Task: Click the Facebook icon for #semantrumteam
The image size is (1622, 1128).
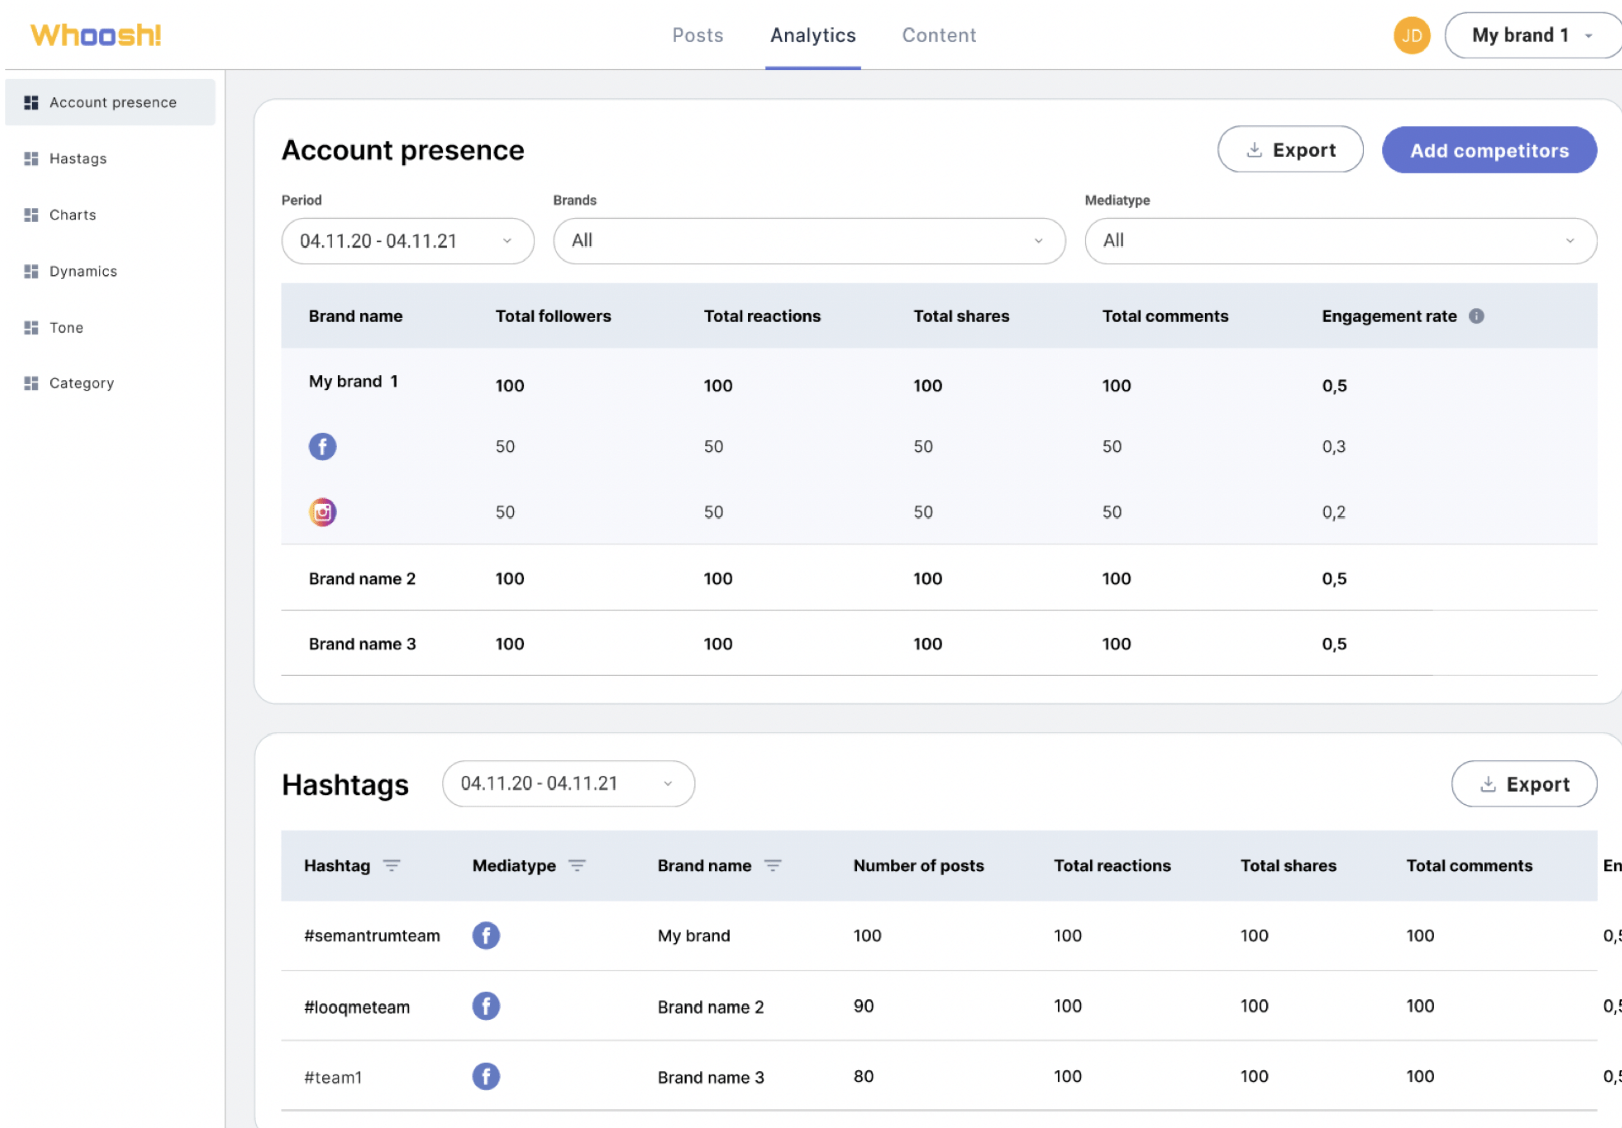Action: tap(486, 936)
